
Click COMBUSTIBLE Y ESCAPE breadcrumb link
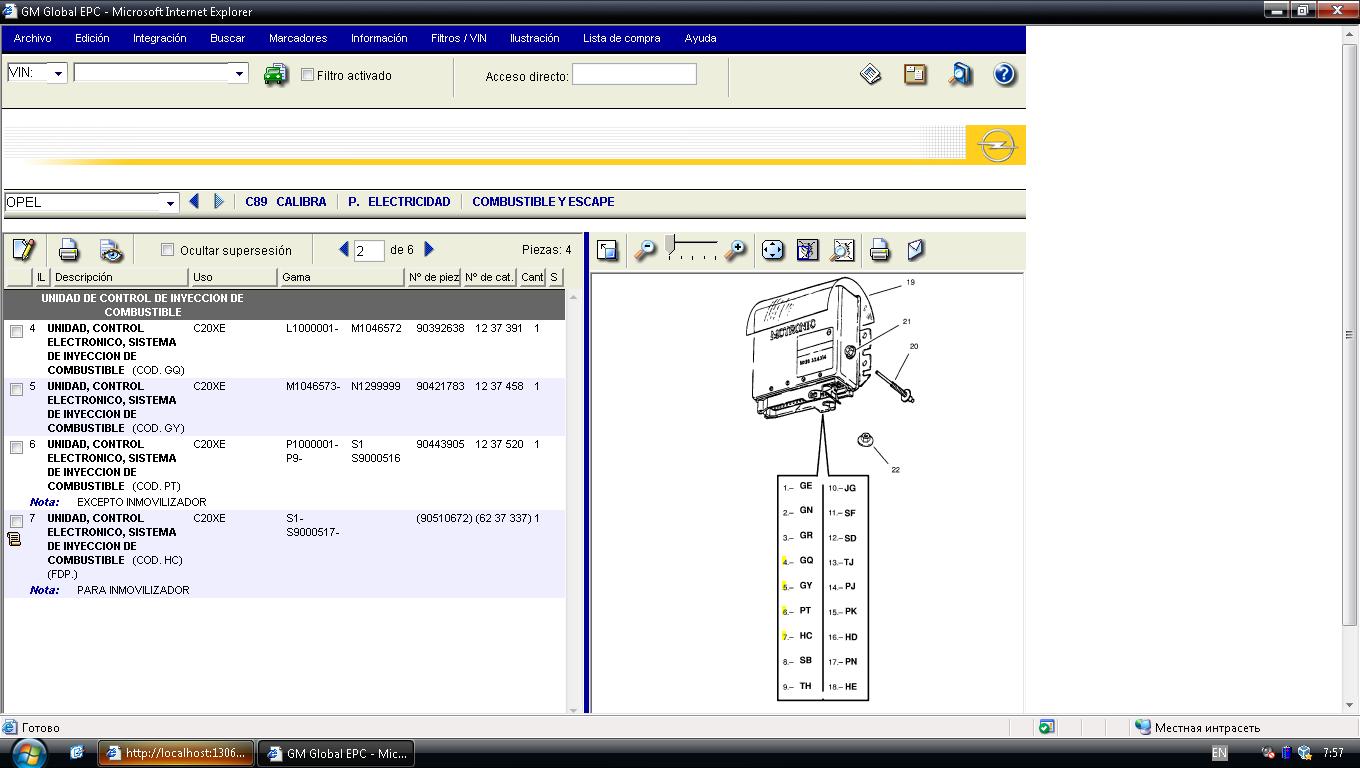tap(543, 202)
